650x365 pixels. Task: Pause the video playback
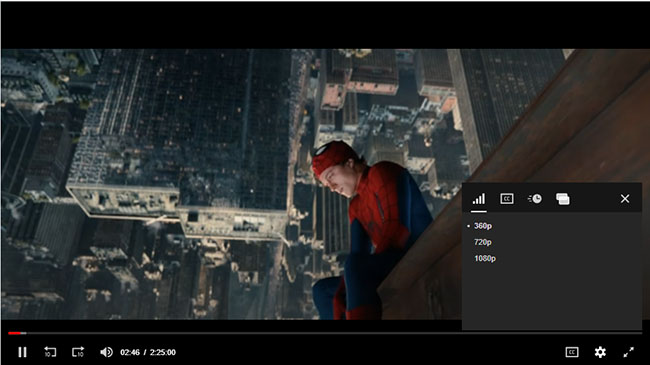(22, 352)
